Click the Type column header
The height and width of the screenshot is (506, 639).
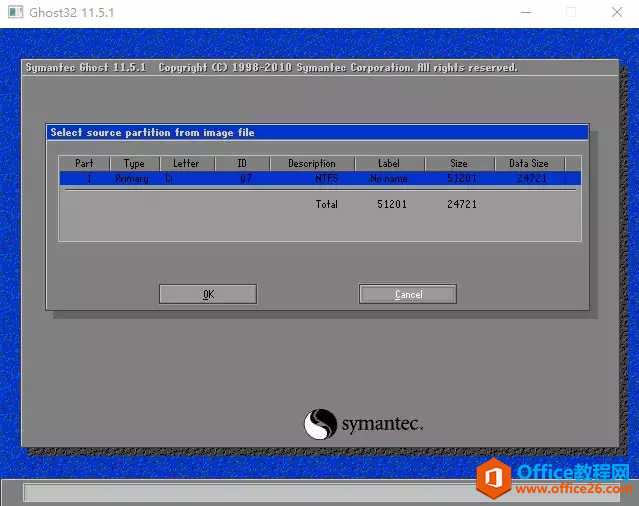(x=134, y=163)
